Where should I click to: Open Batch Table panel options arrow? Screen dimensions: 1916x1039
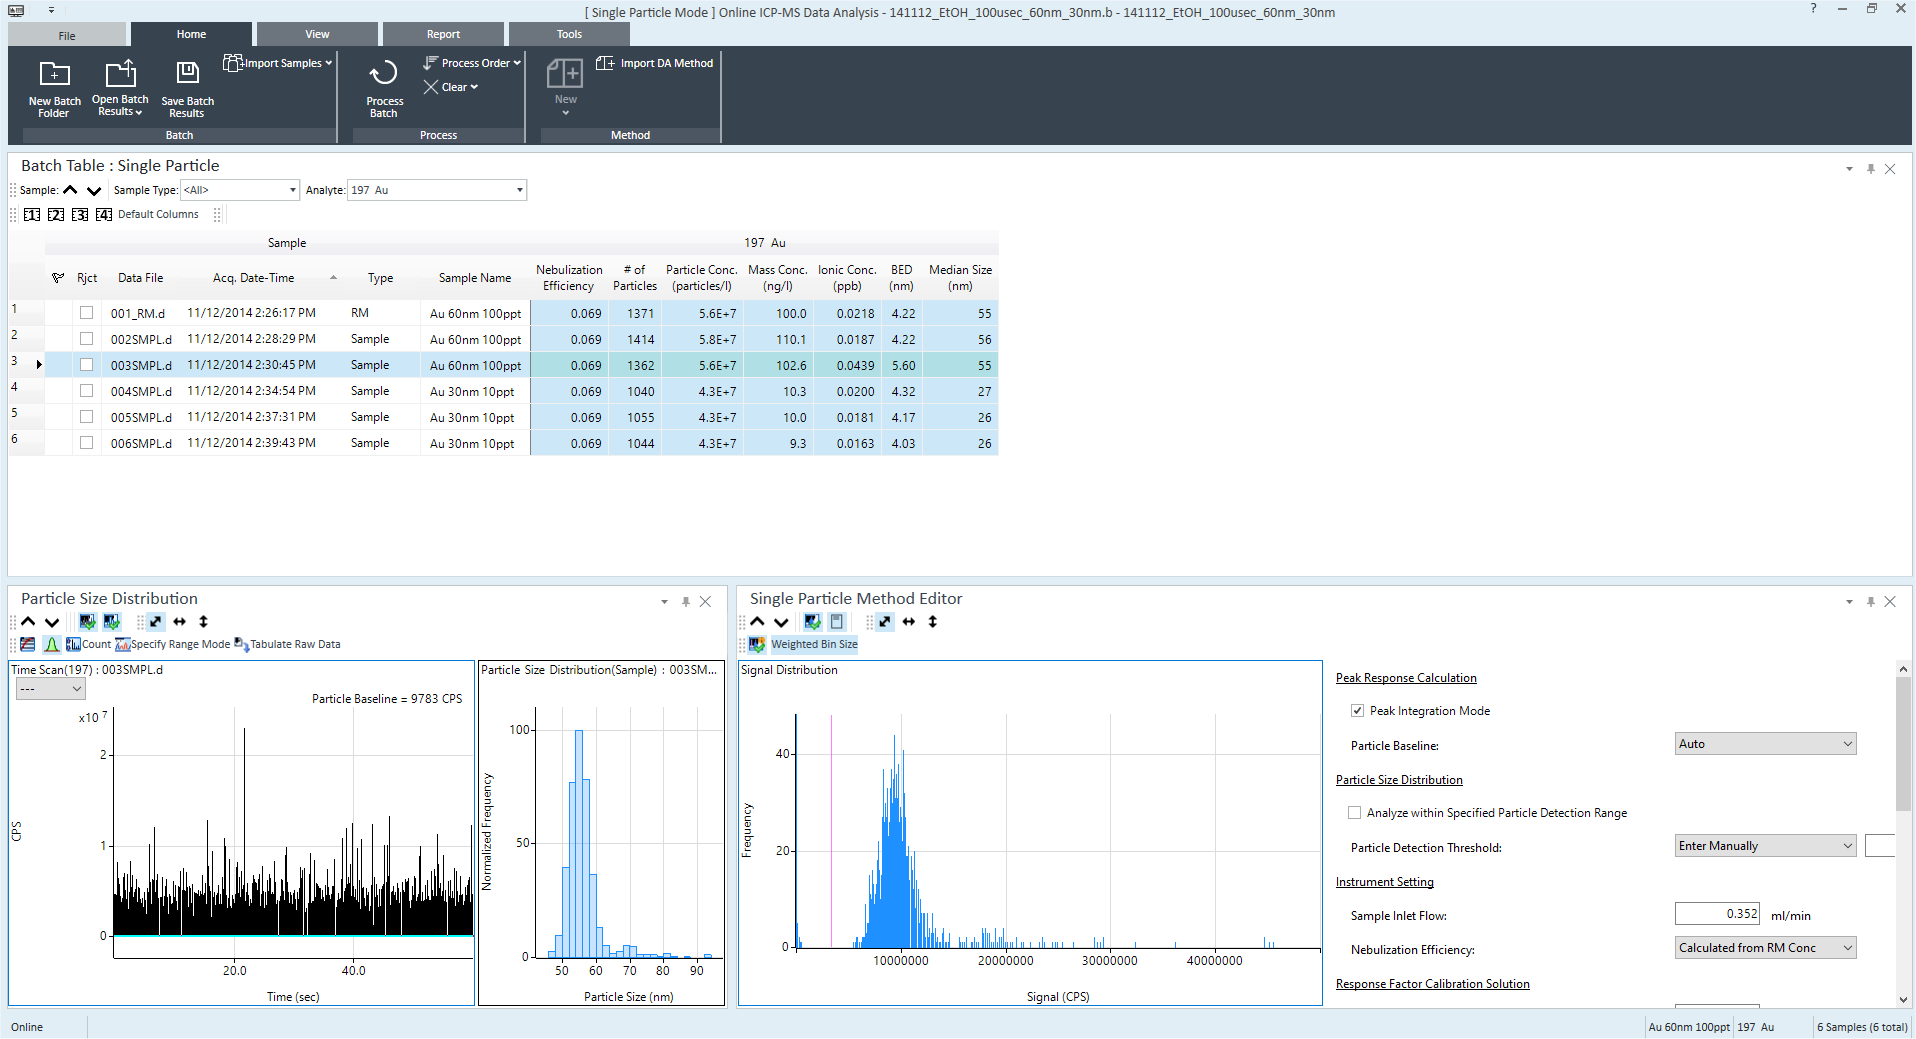[x=1849, y=169]
